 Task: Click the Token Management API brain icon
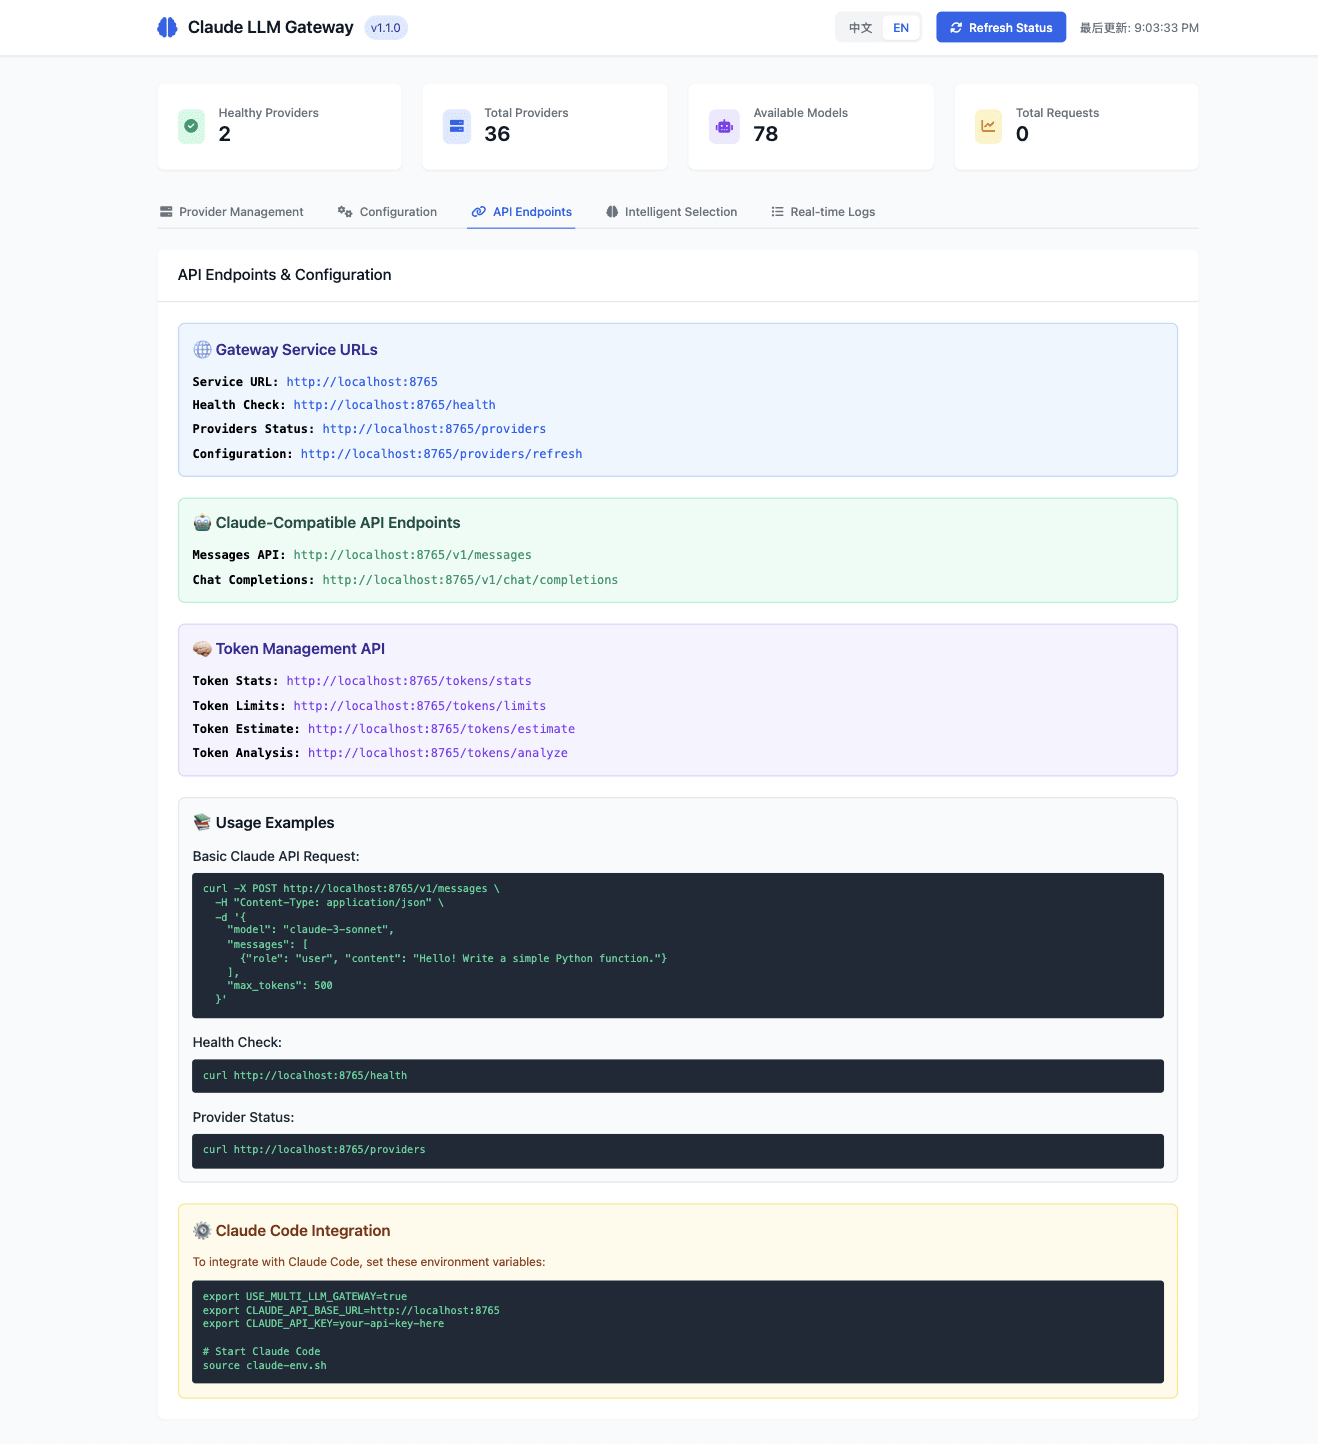click(x=202, y=648)
